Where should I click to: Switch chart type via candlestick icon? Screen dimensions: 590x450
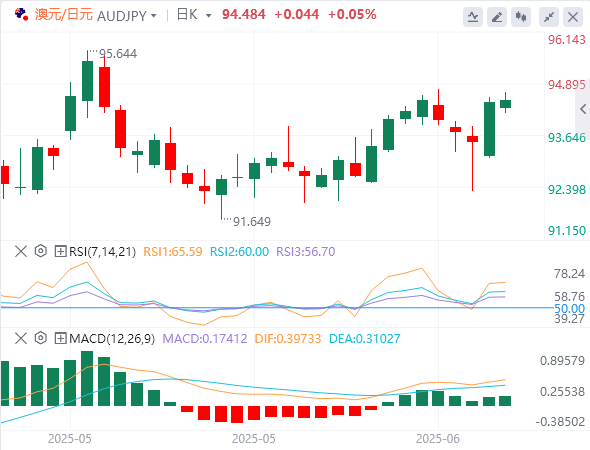click(521, 17)
